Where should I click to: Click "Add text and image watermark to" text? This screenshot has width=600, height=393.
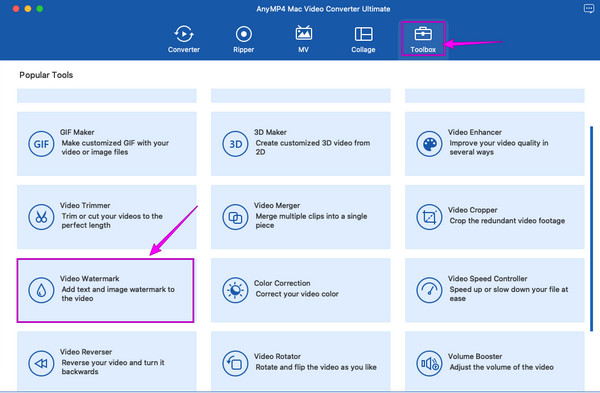118,289
